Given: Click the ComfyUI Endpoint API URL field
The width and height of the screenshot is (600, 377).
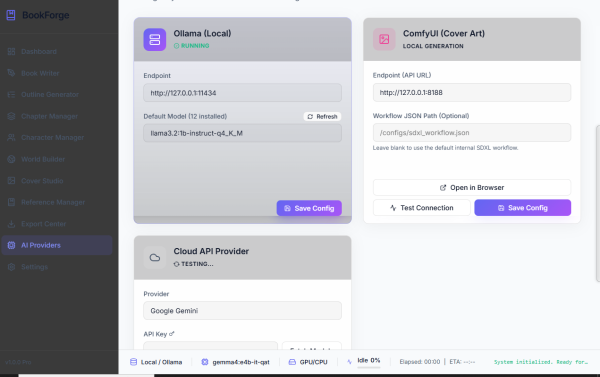Looking at the screenshot, I should [472, 92].
